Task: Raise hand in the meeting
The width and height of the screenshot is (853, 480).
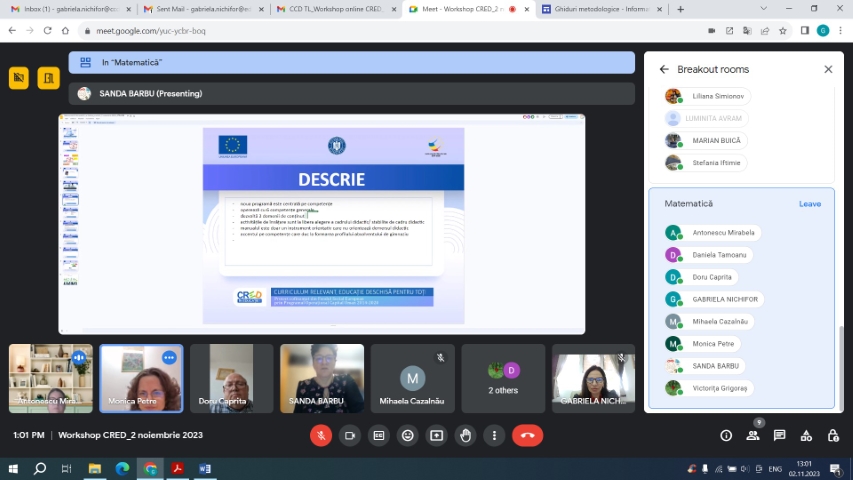Action: 465,435
